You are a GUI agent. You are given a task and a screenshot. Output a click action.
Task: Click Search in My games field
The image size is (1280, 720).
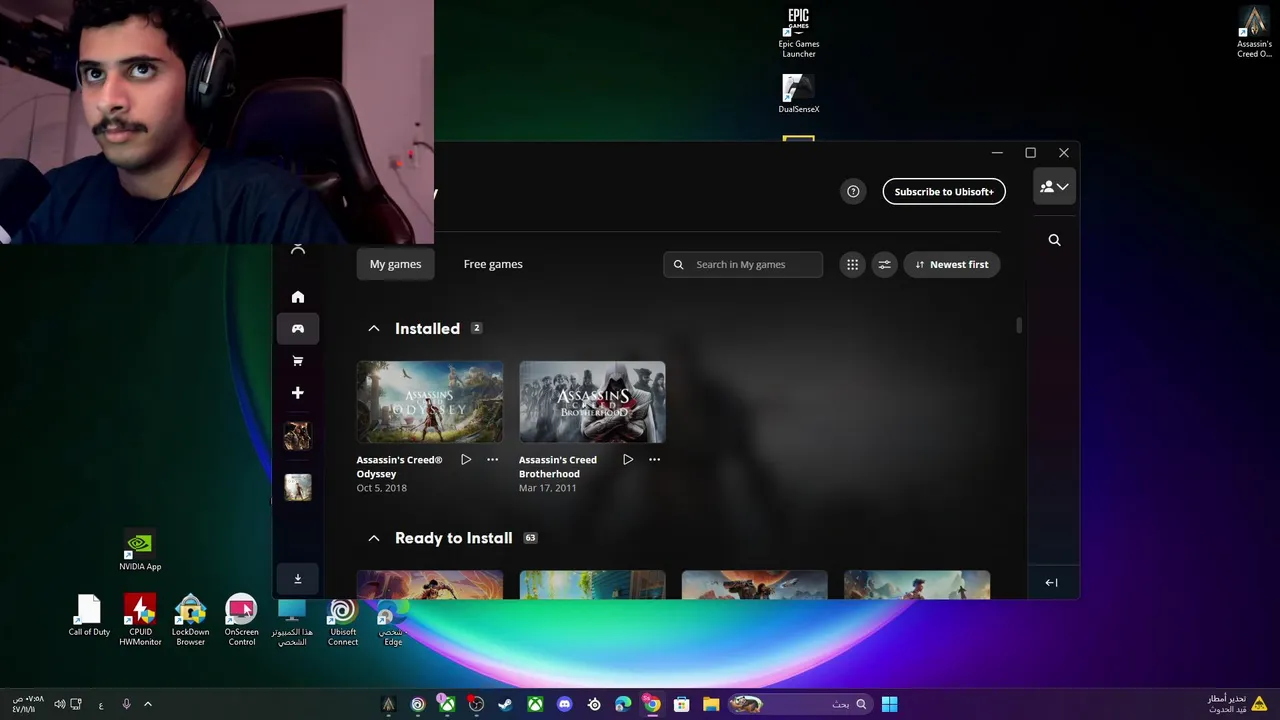point(743,264)
